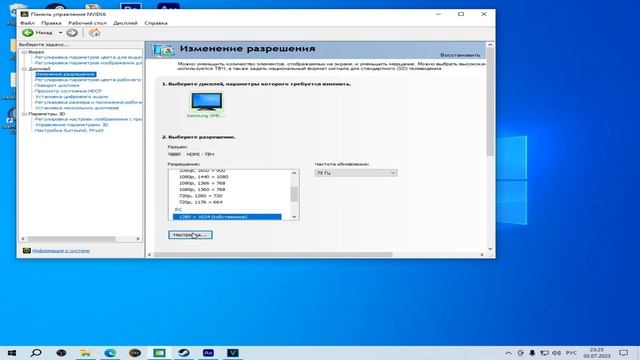Image resolution: width=640 pixels, height=360 pixels.
Task: Select desktop size and position item
Action: [x=88, y=102]
